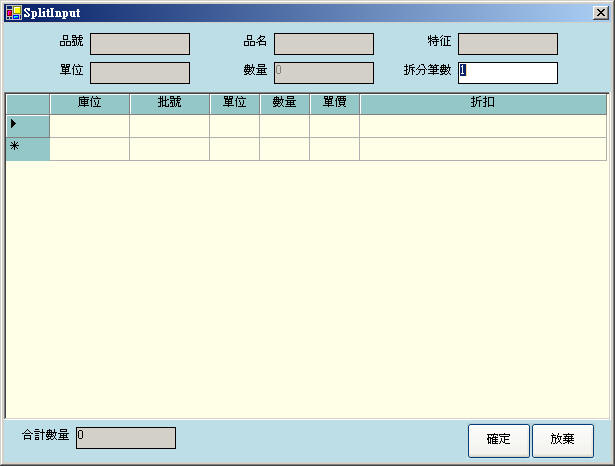Select the 數量 column header in grid
This screenshot has width=615, height=466.
point(284,104)
